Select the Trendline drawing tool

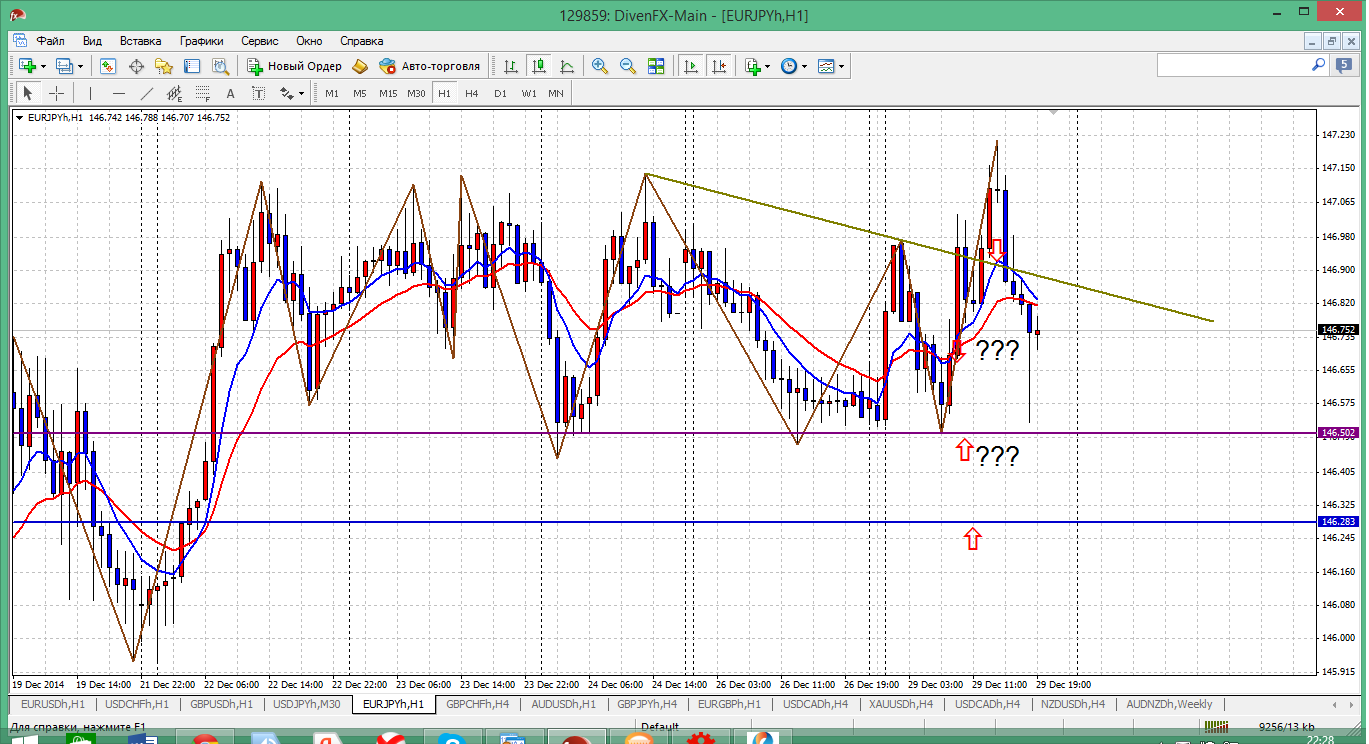point(147,93)
